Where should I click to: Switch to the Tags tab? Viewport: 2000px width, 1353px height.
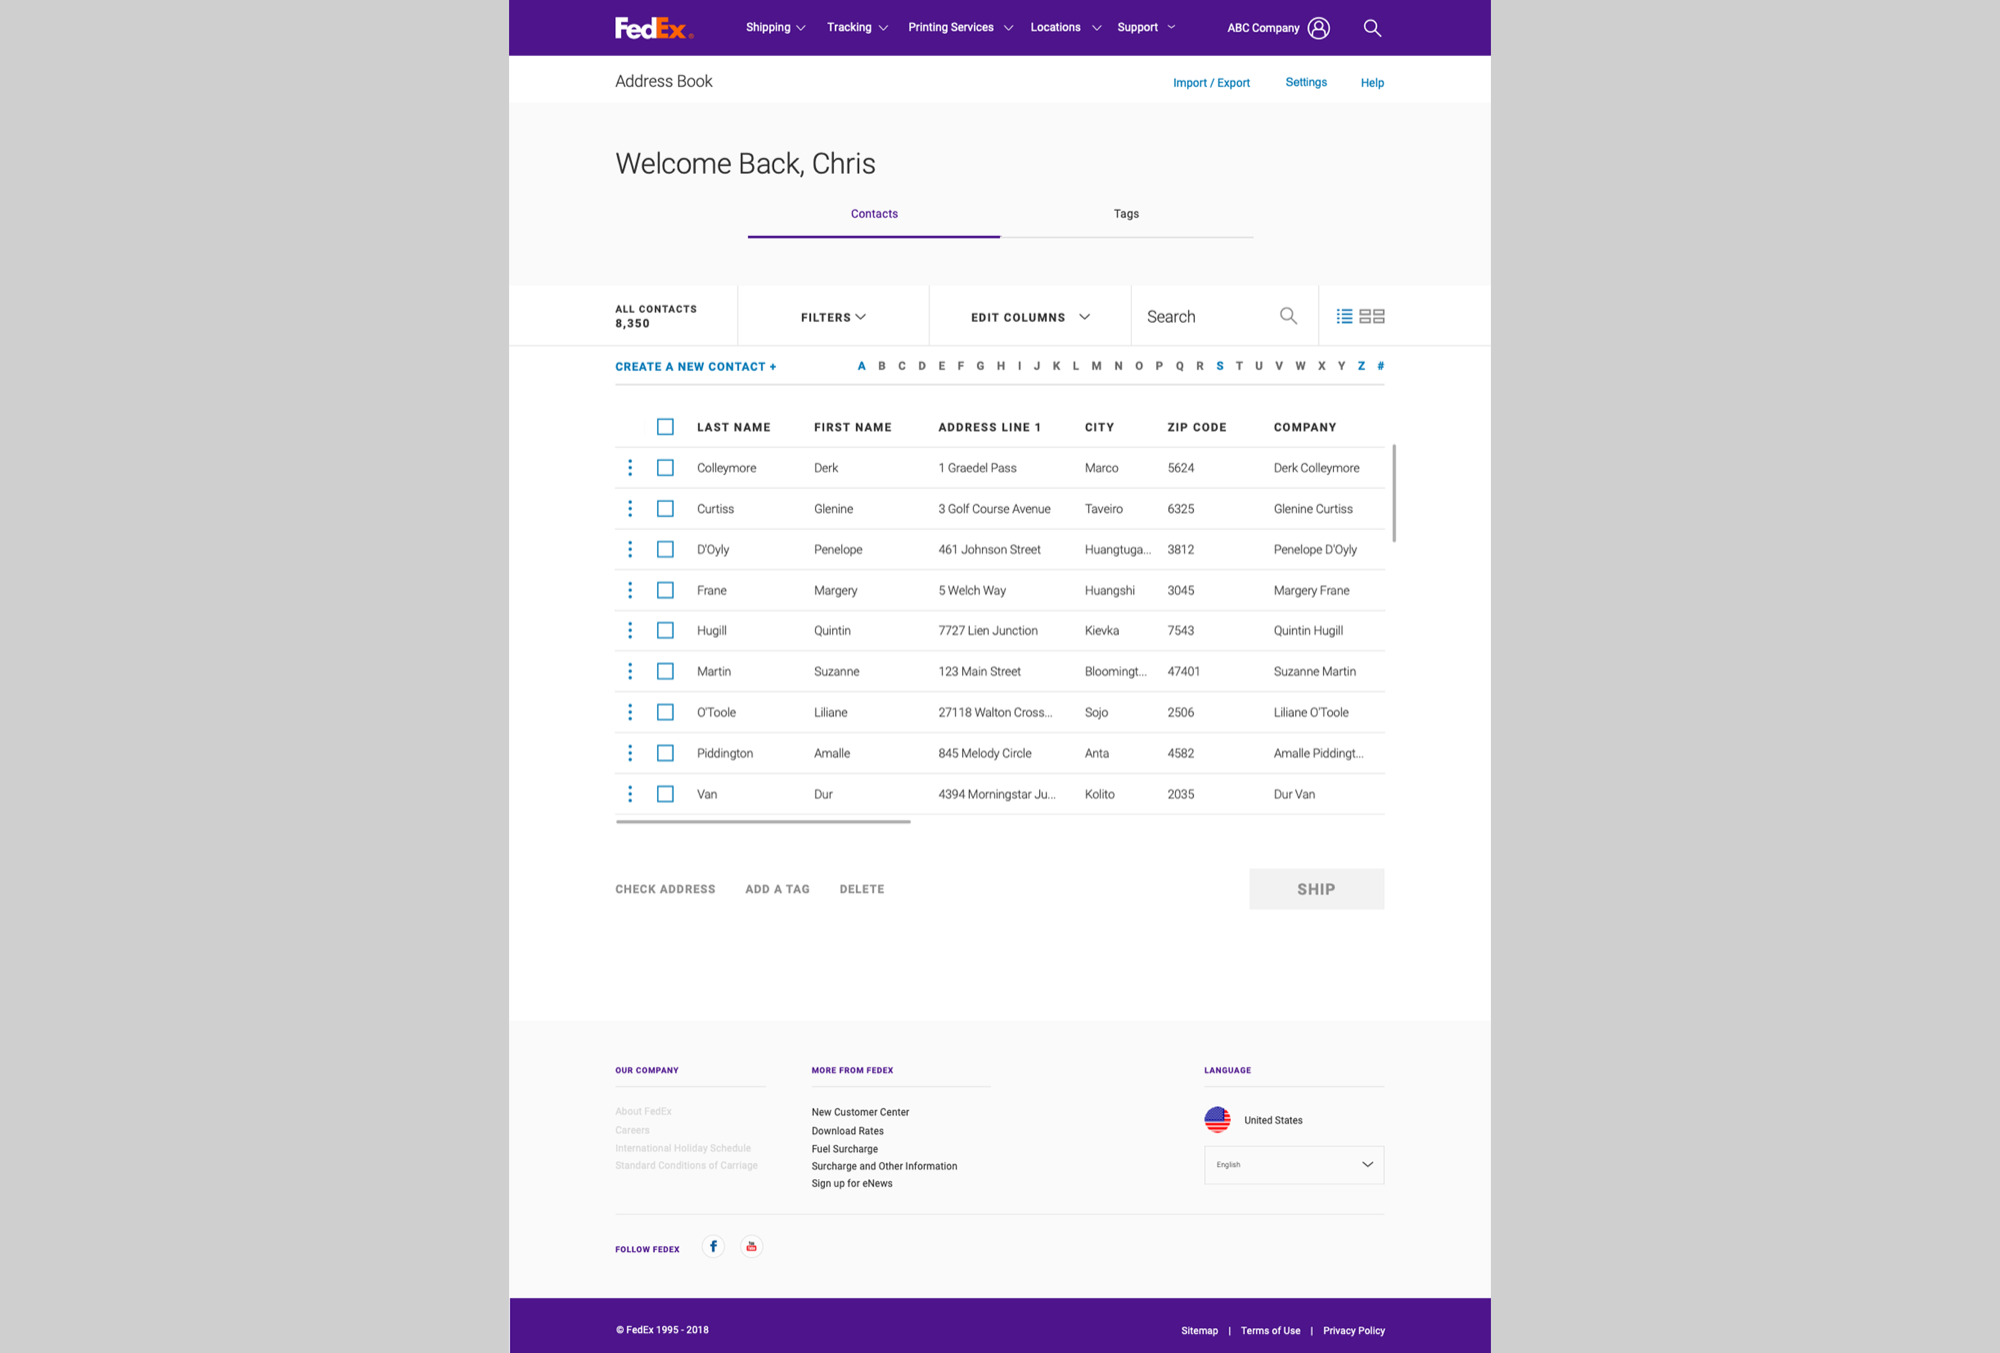pyautogui.click(x=1126, y=213)
